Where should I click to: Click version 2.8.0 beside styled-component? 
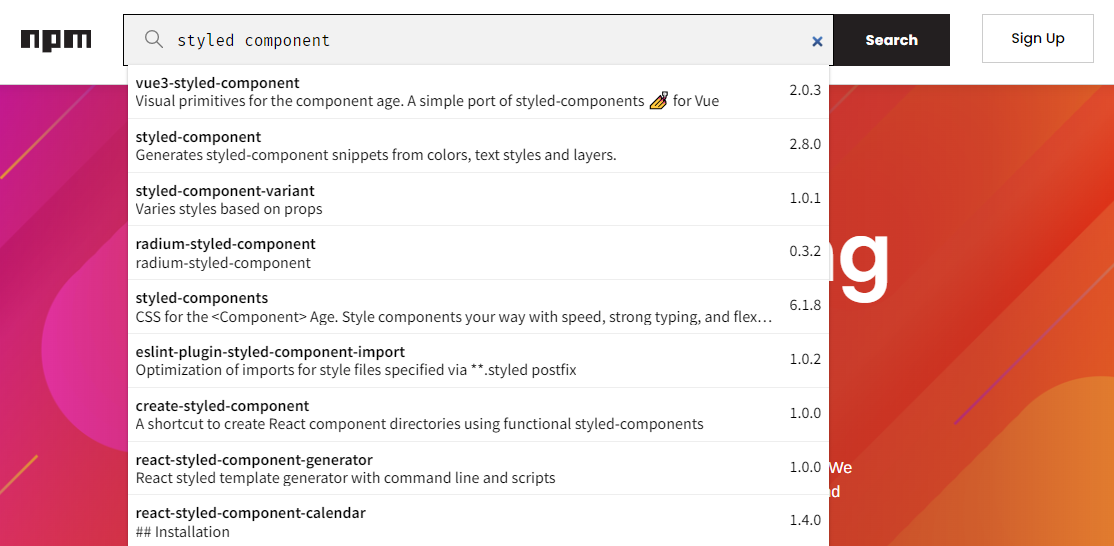[x=804, y=144]
